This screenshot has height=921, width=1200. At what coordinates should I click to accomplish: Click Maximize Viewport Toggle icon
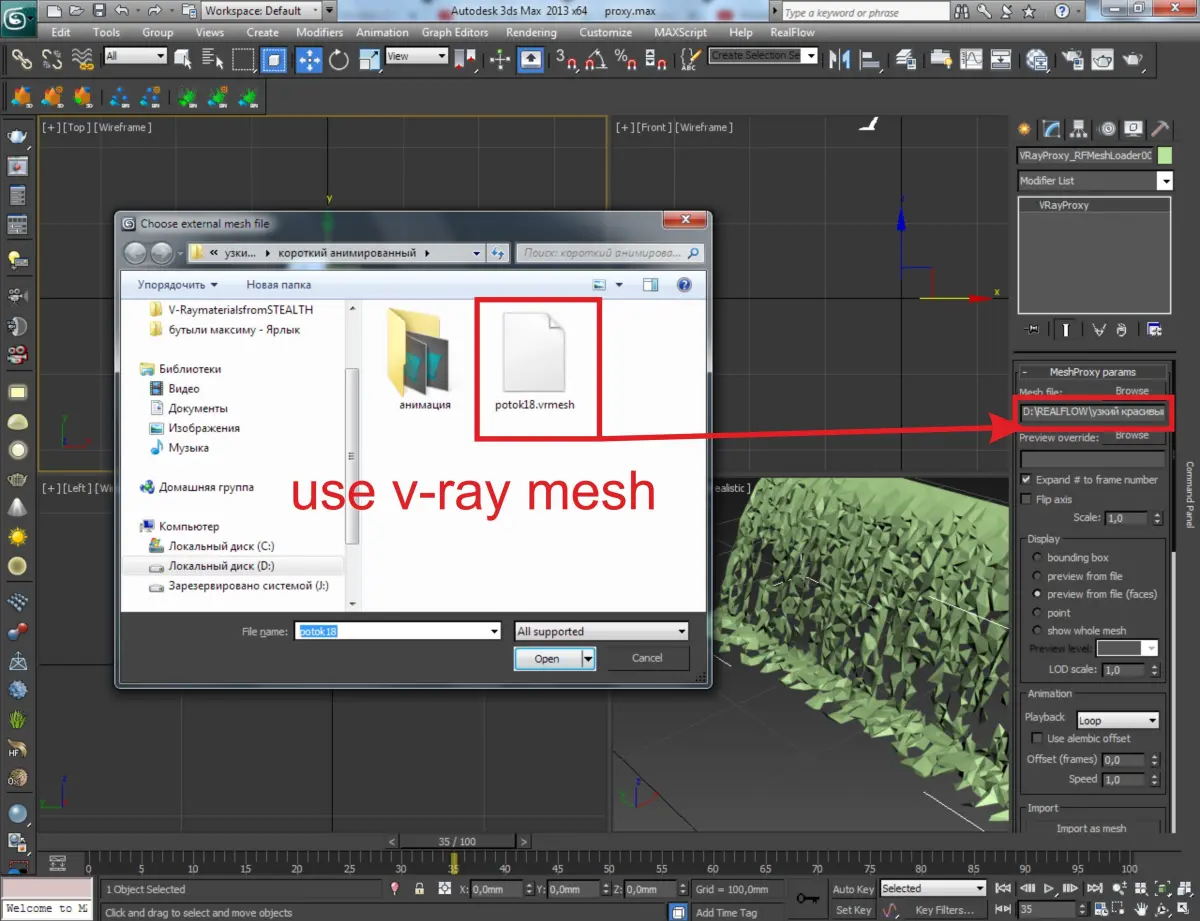coord(1183,910)
